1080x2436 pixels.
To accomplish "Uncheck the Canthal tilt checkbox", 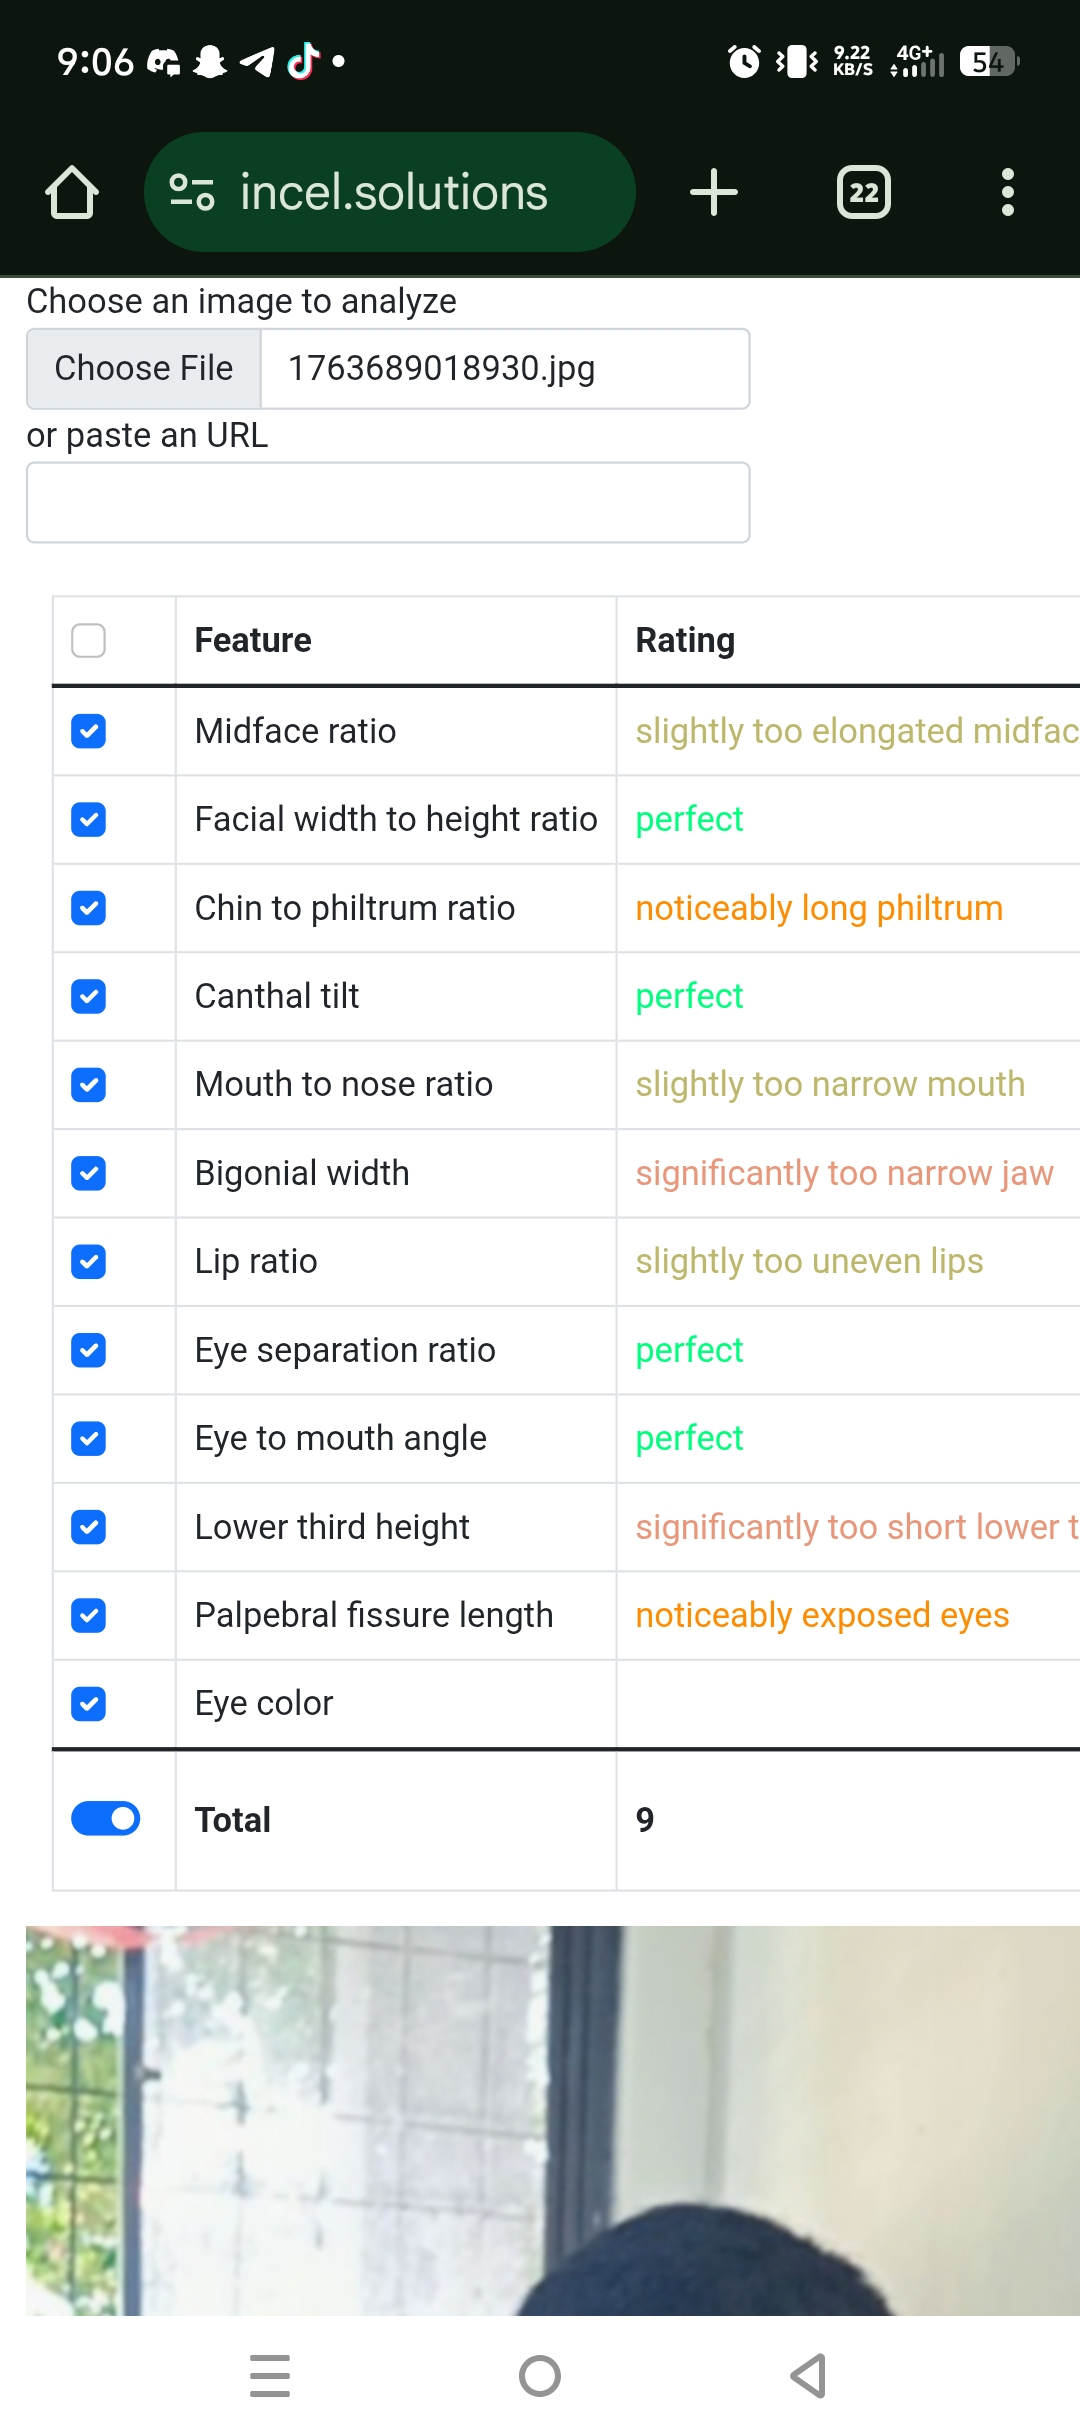I will pyautogui.click(x=89, y=996).
